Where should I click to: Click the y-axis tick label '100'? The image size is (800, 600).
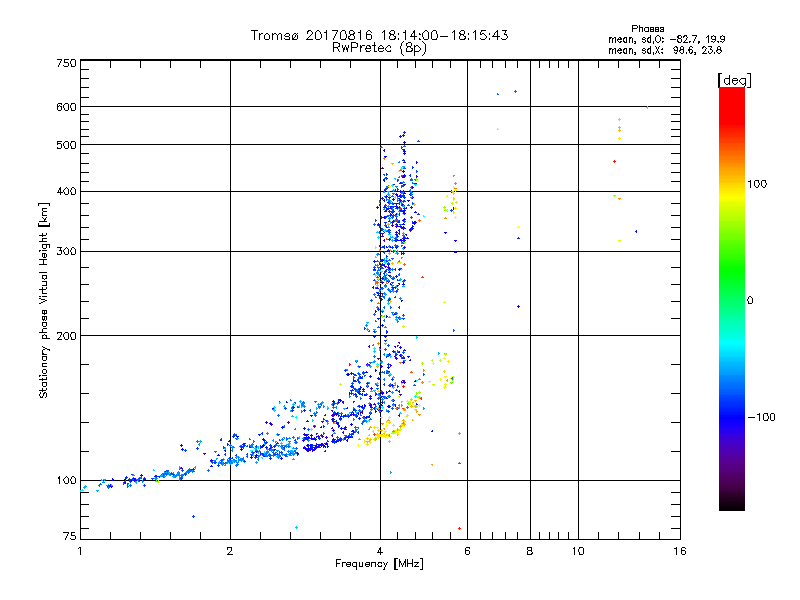pyautogui.click(x=67, y=481)
